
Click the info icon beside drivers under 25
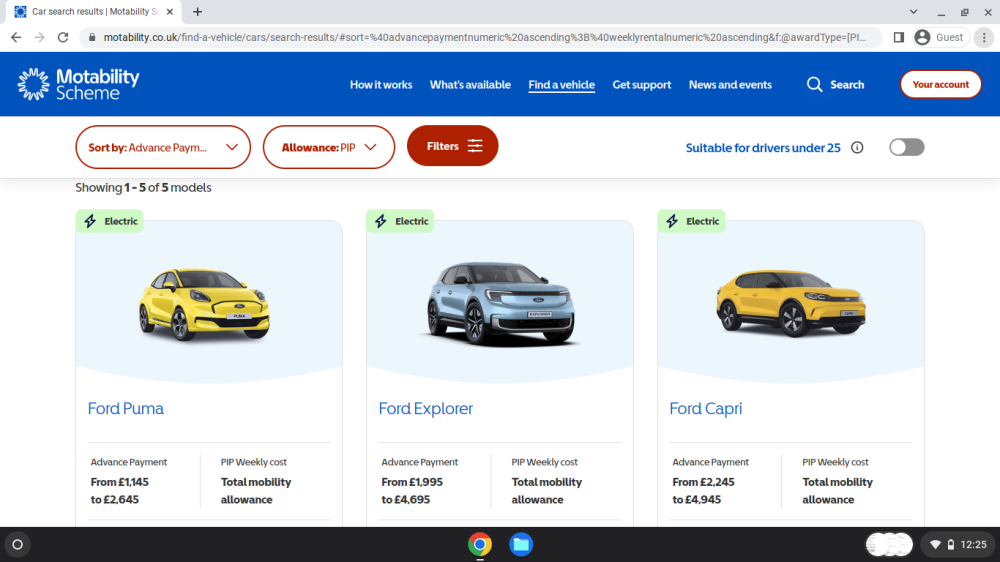(x=857, y=147)
